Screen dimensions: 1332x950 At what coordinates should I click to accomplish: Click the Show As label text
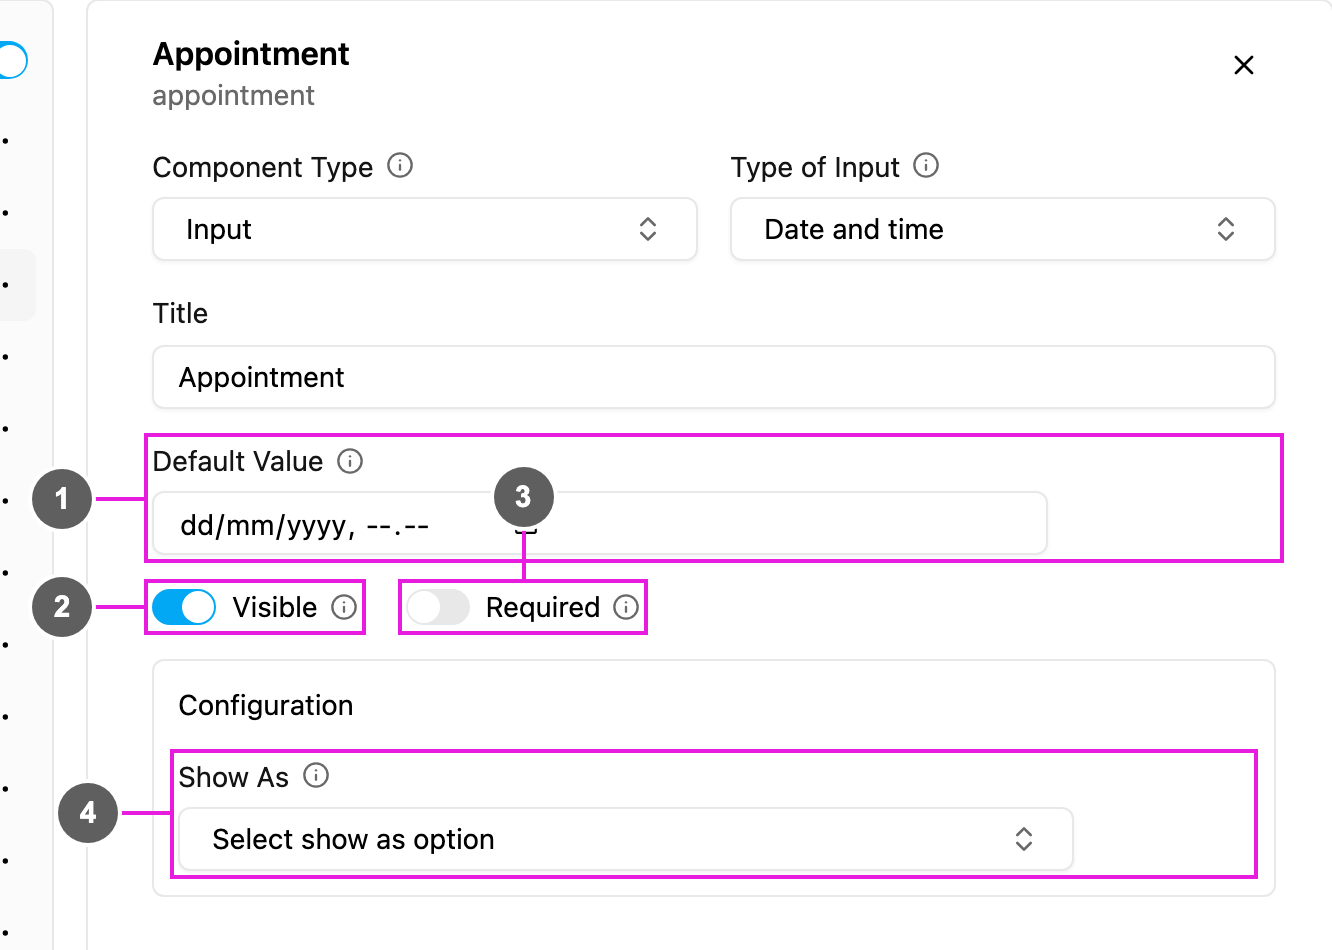(x=234, y=778)
